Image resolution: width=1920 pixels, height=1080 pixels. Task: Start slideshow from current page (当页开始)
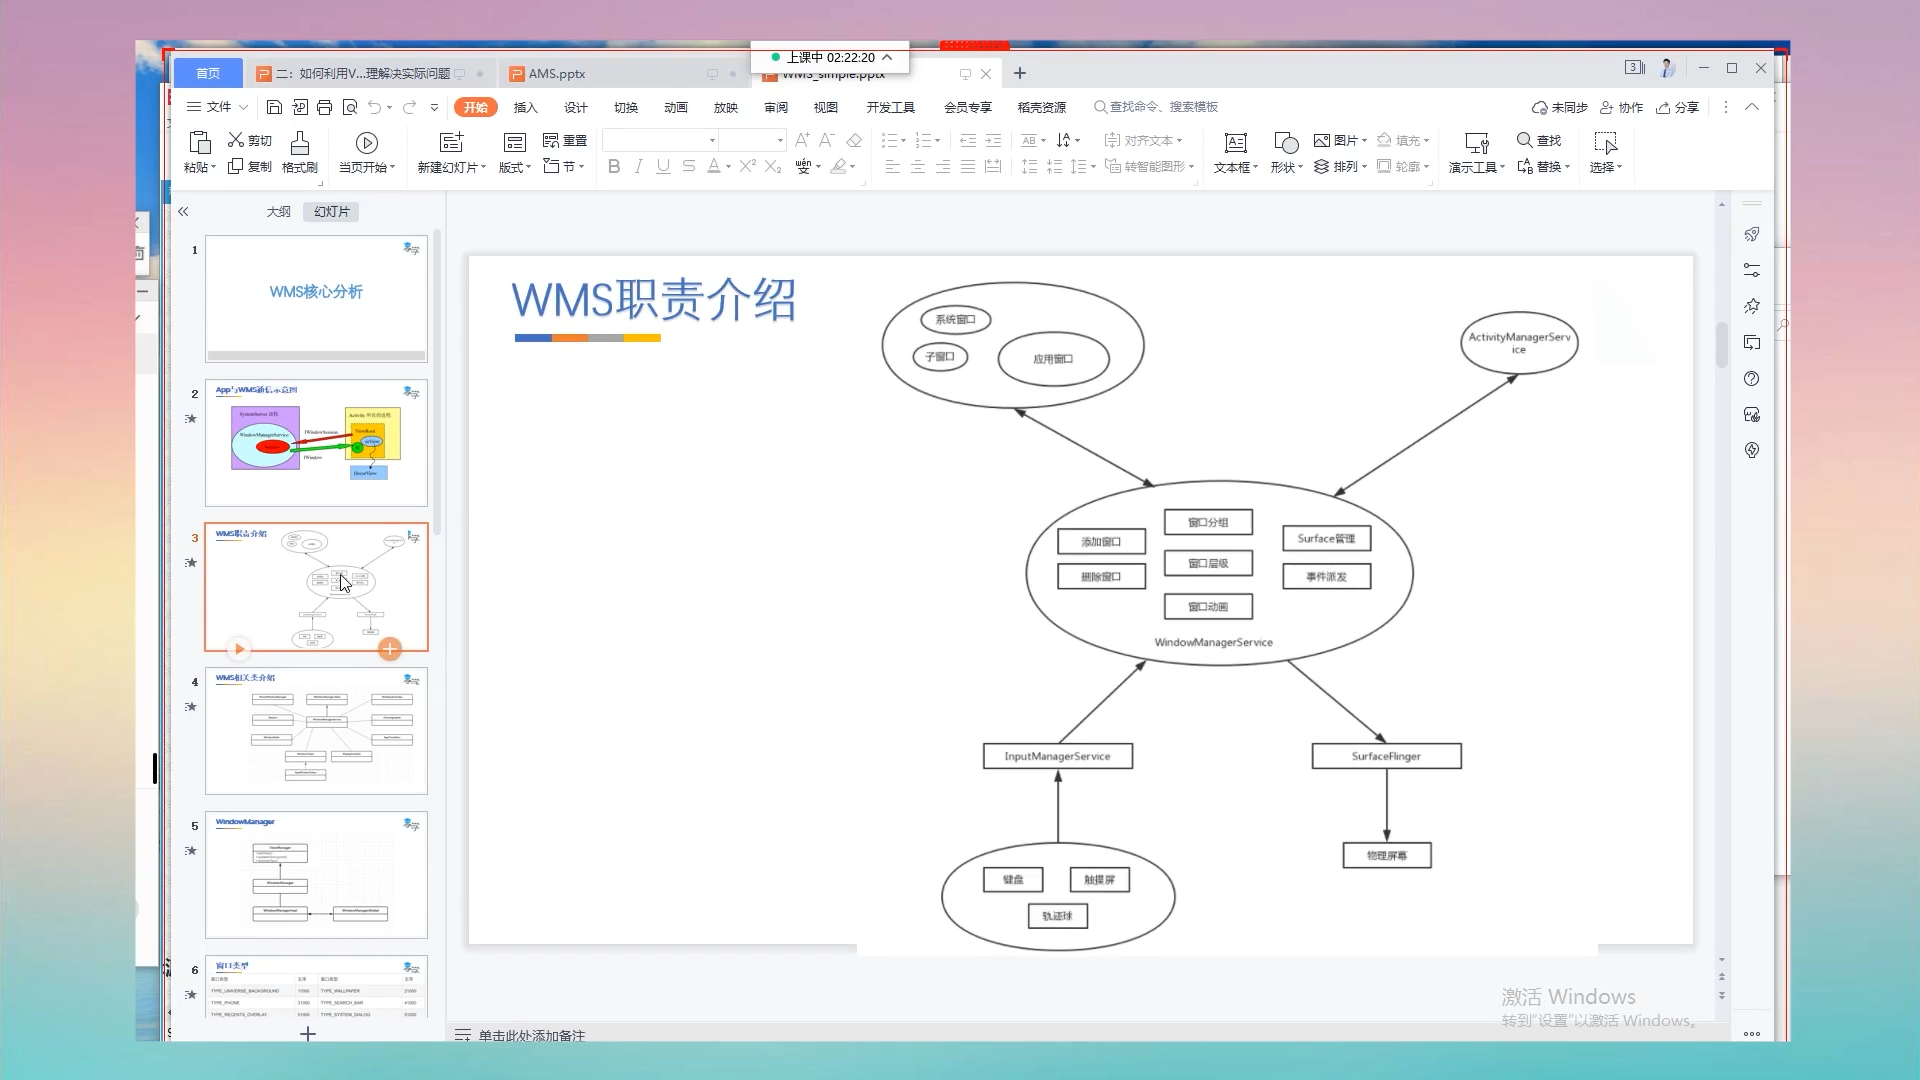click(x=366, y=144)
